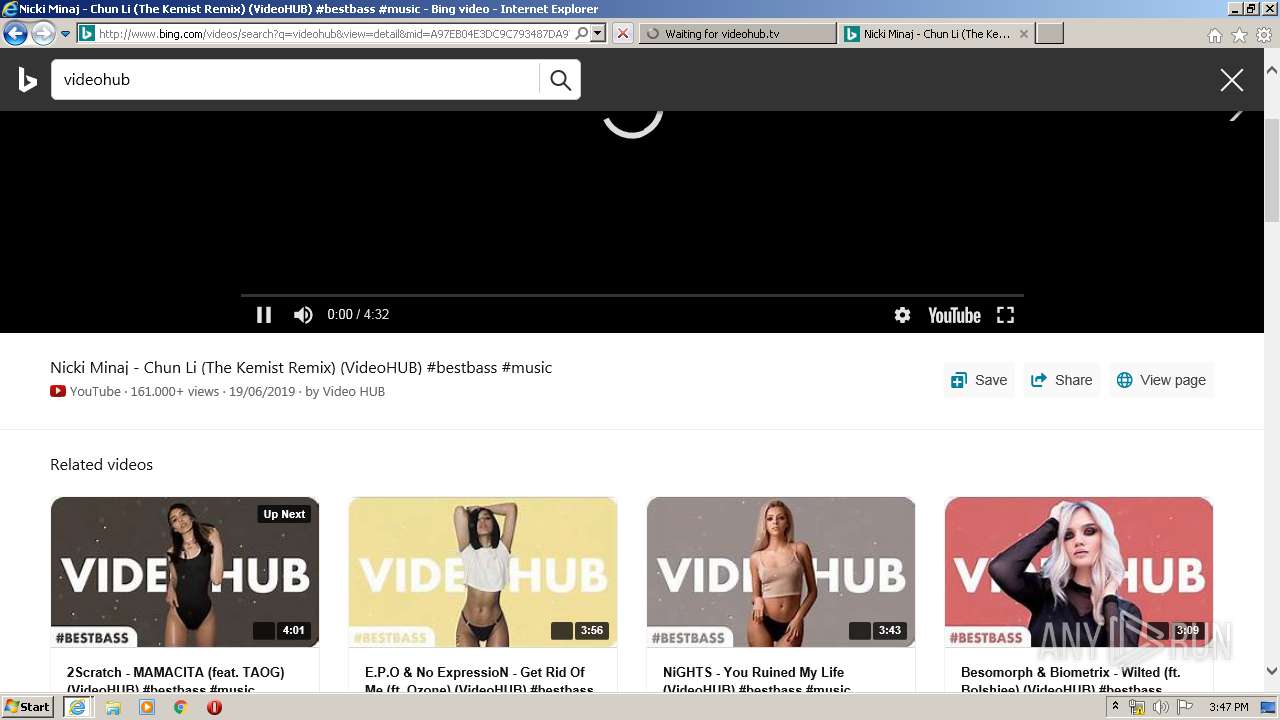Click Besomorph & Biometrix title link

tap(1070, 680)
